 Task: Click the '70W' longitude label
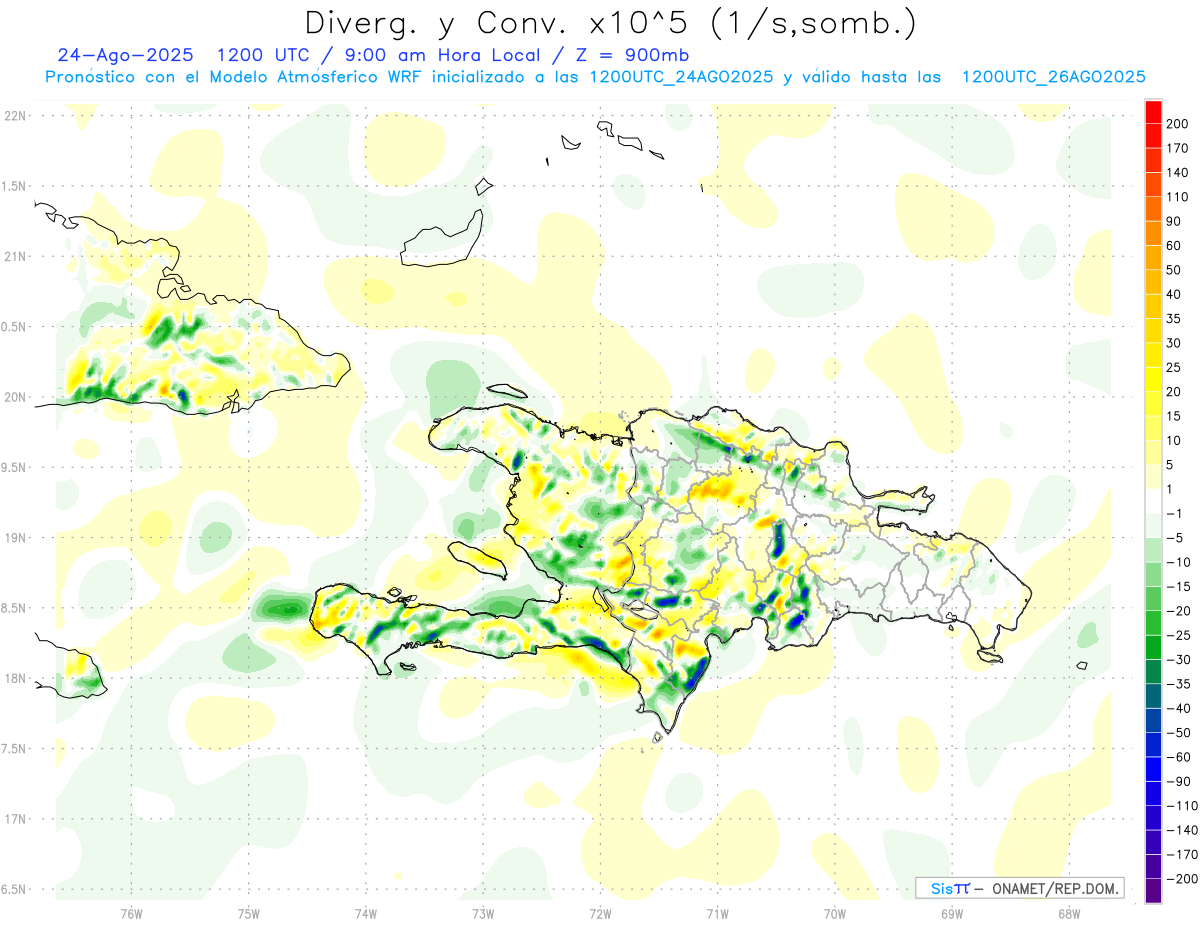click(834, 913)
